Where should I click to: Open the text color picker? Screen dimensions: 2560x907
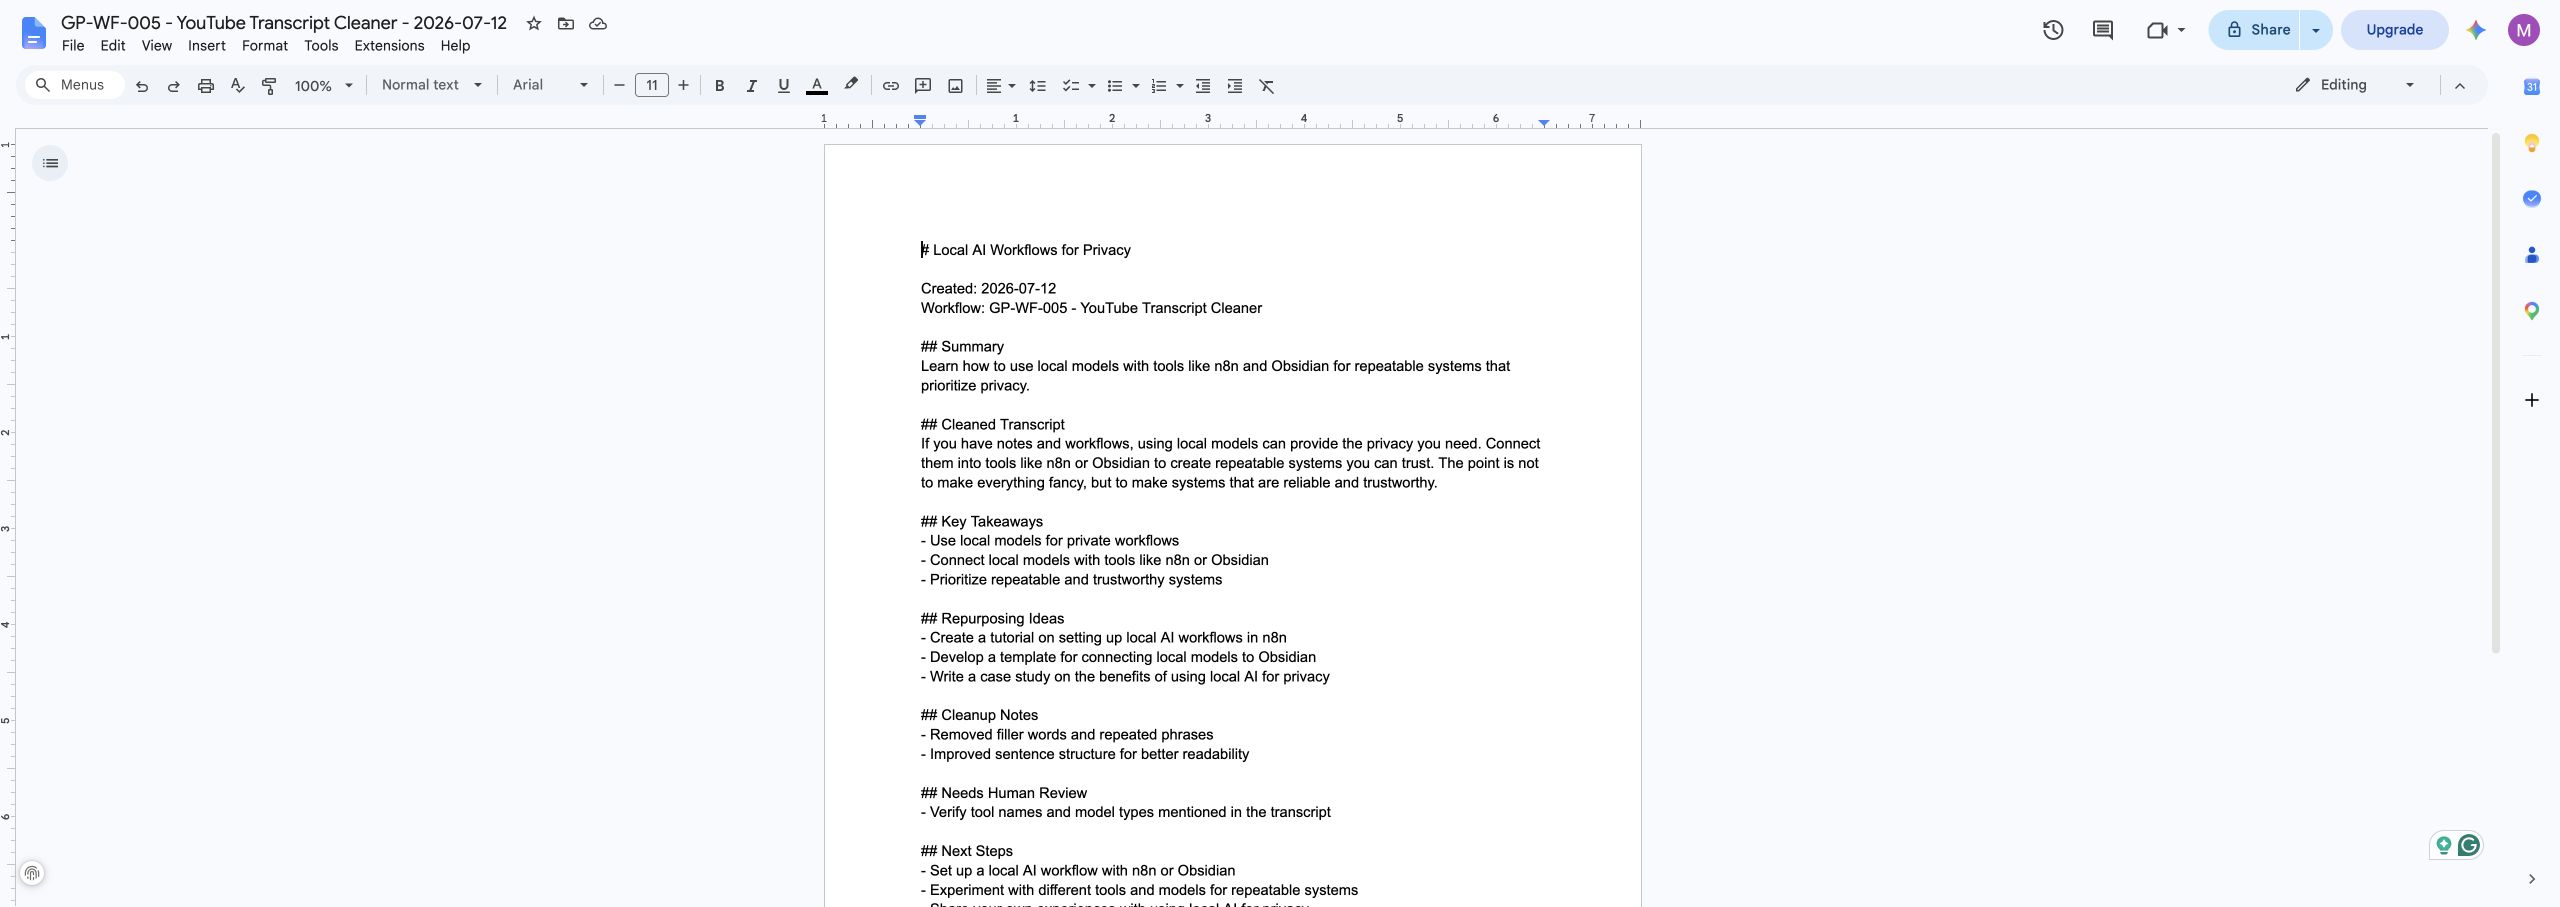817,86
